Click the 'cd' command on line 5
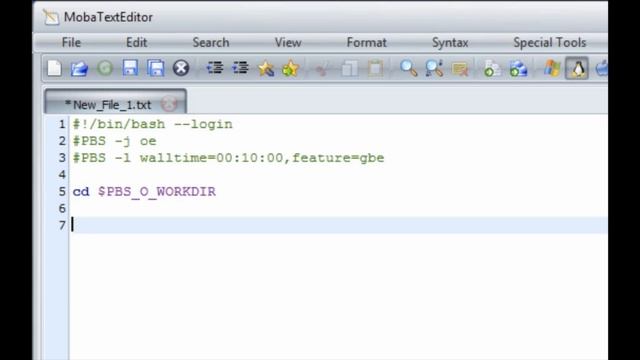The height and width of the screenshot is (360, 640). (81, 191)
